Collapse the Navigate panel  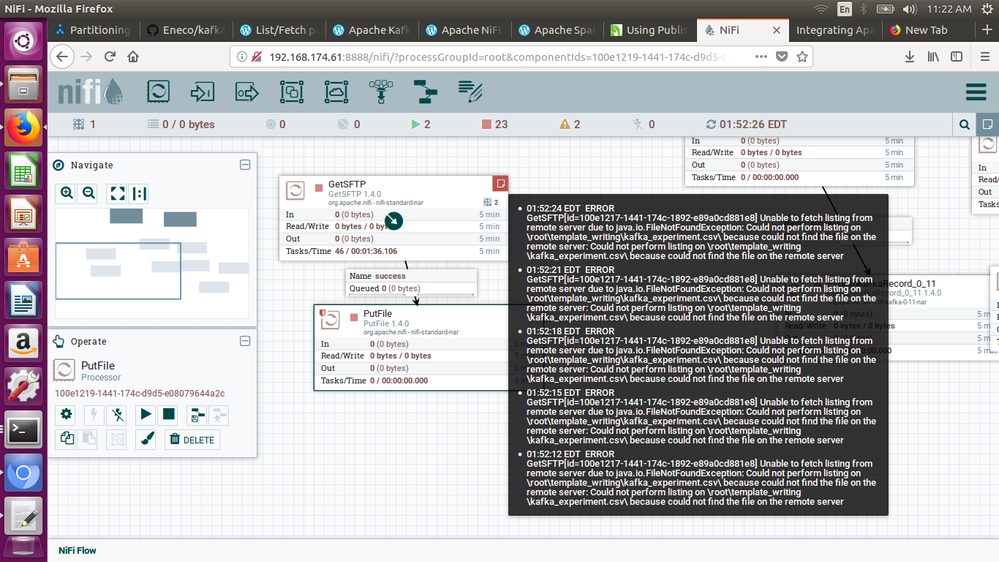pos(245,165)
